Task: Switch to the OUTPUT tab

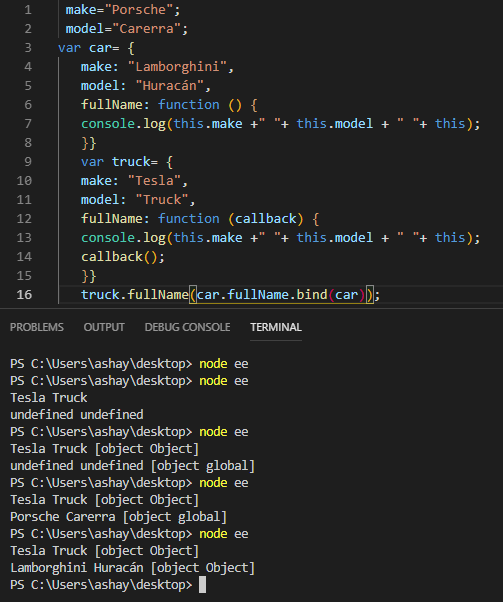Action: [x=104, y=327]
